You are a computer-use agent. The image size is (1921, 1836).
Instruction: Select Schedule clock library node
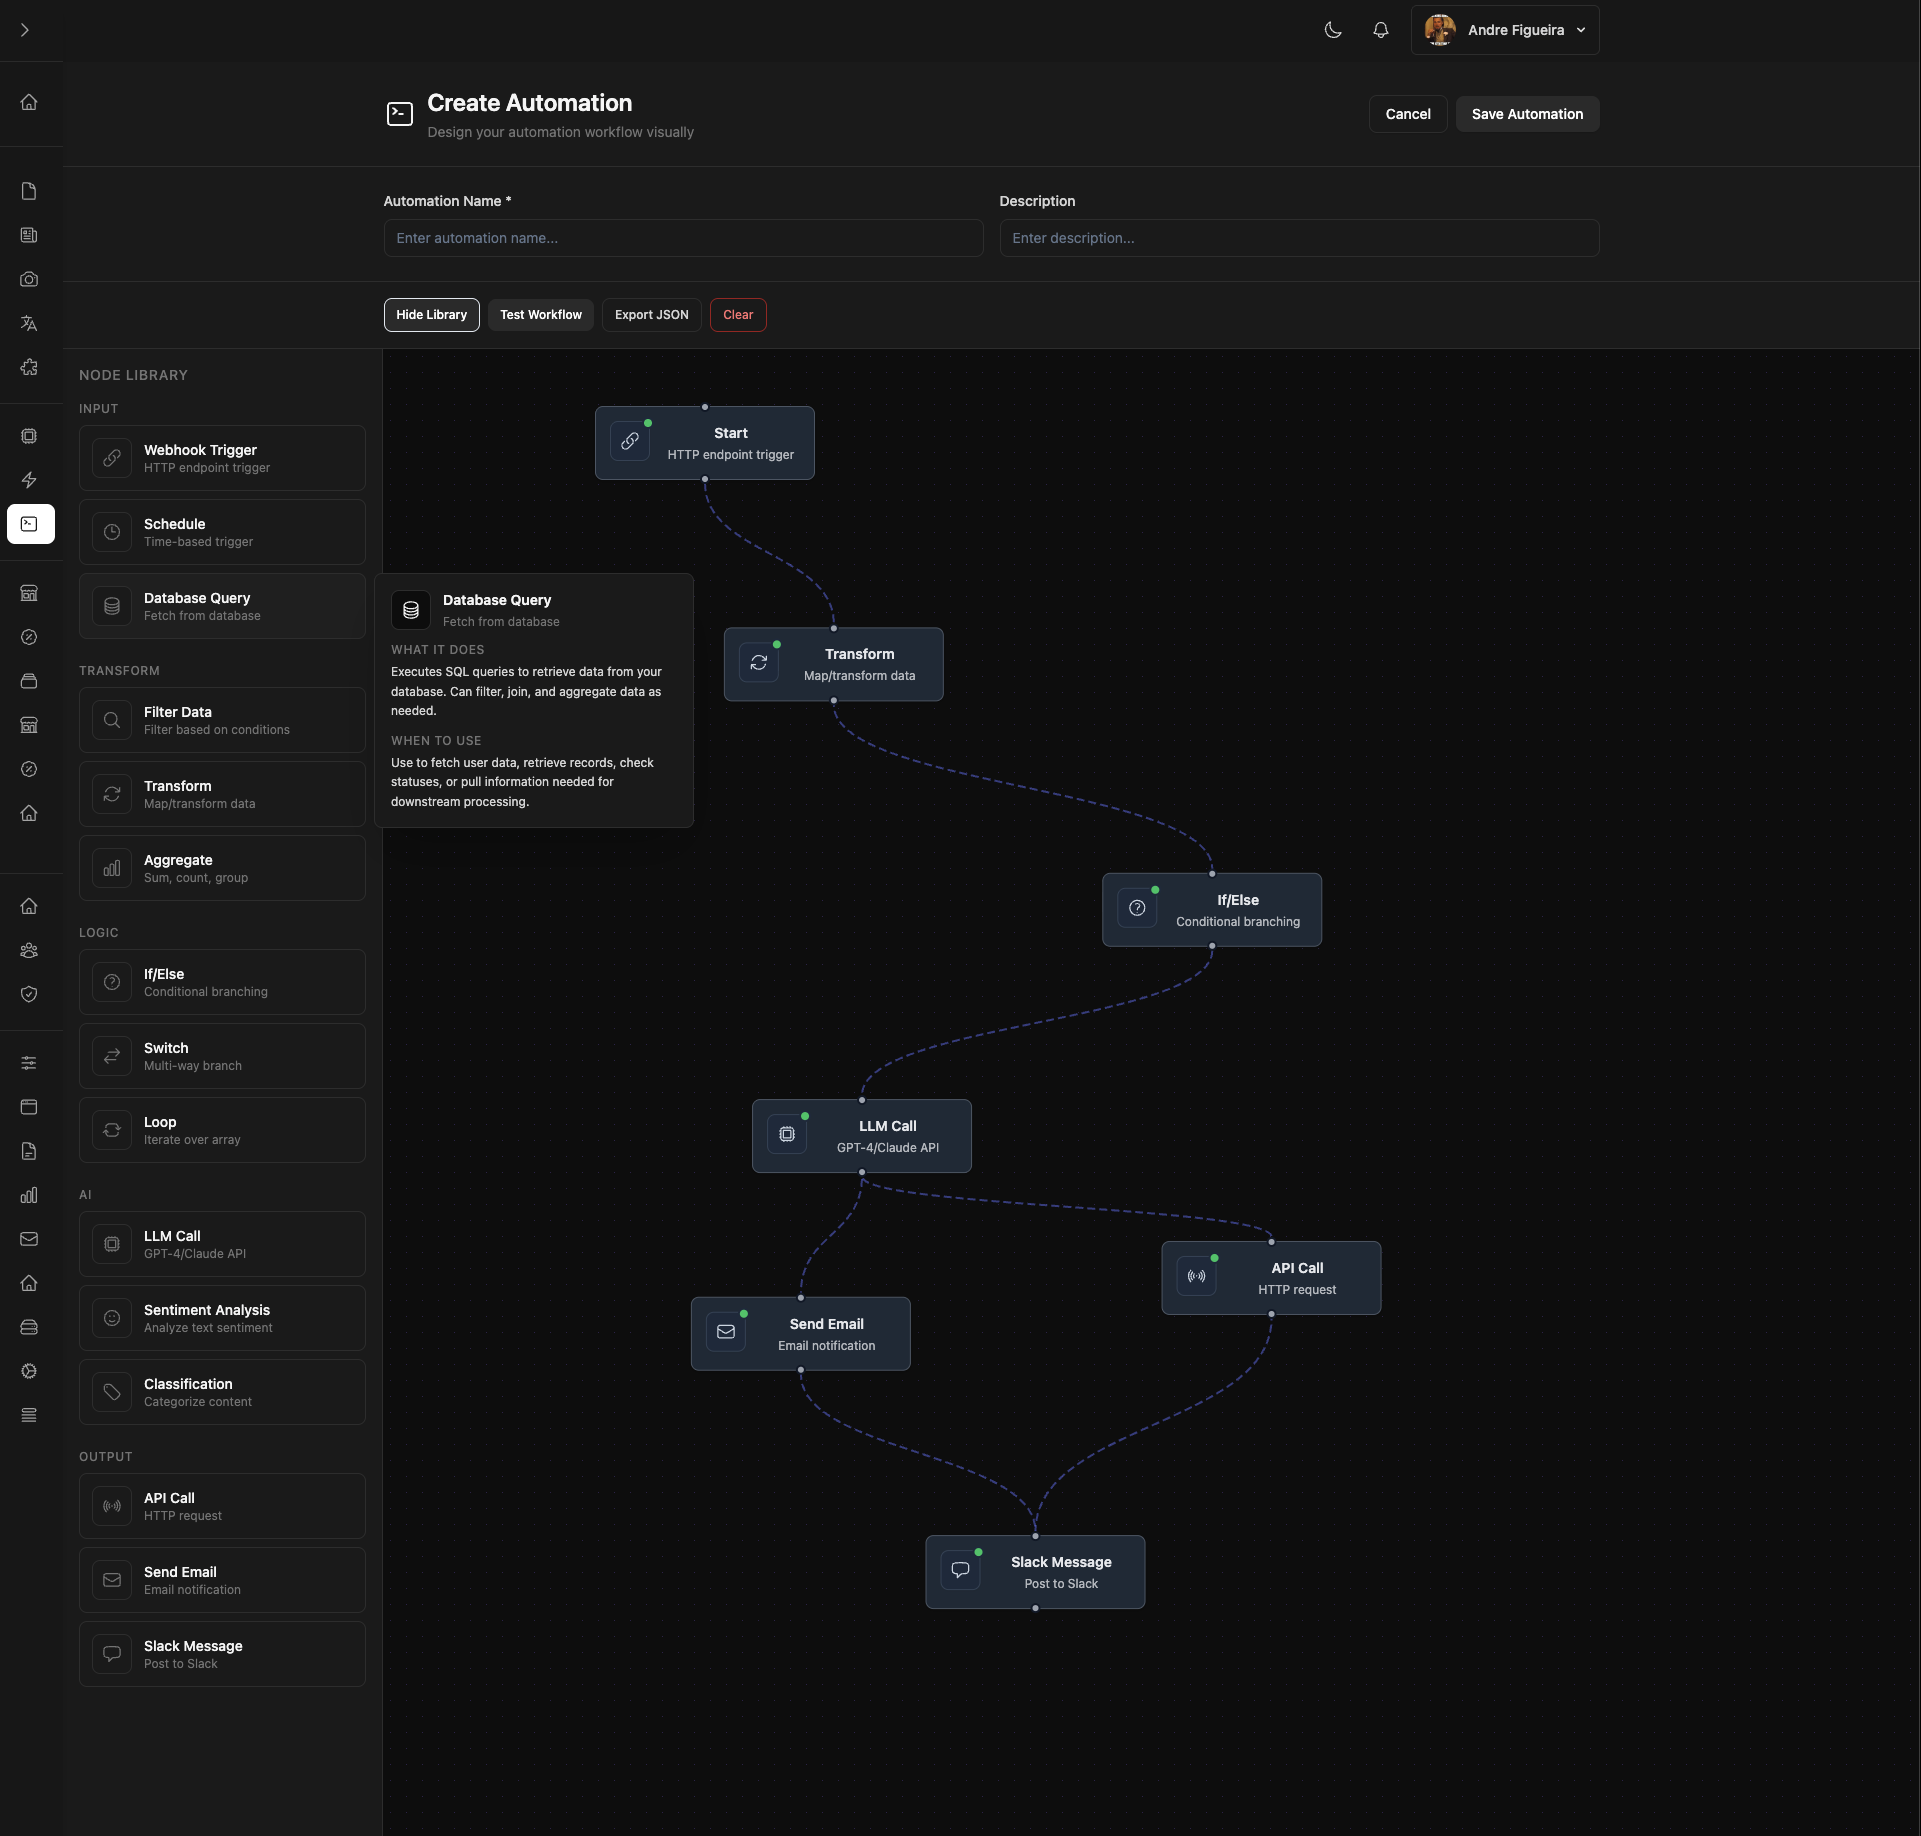tap(222, 532)
